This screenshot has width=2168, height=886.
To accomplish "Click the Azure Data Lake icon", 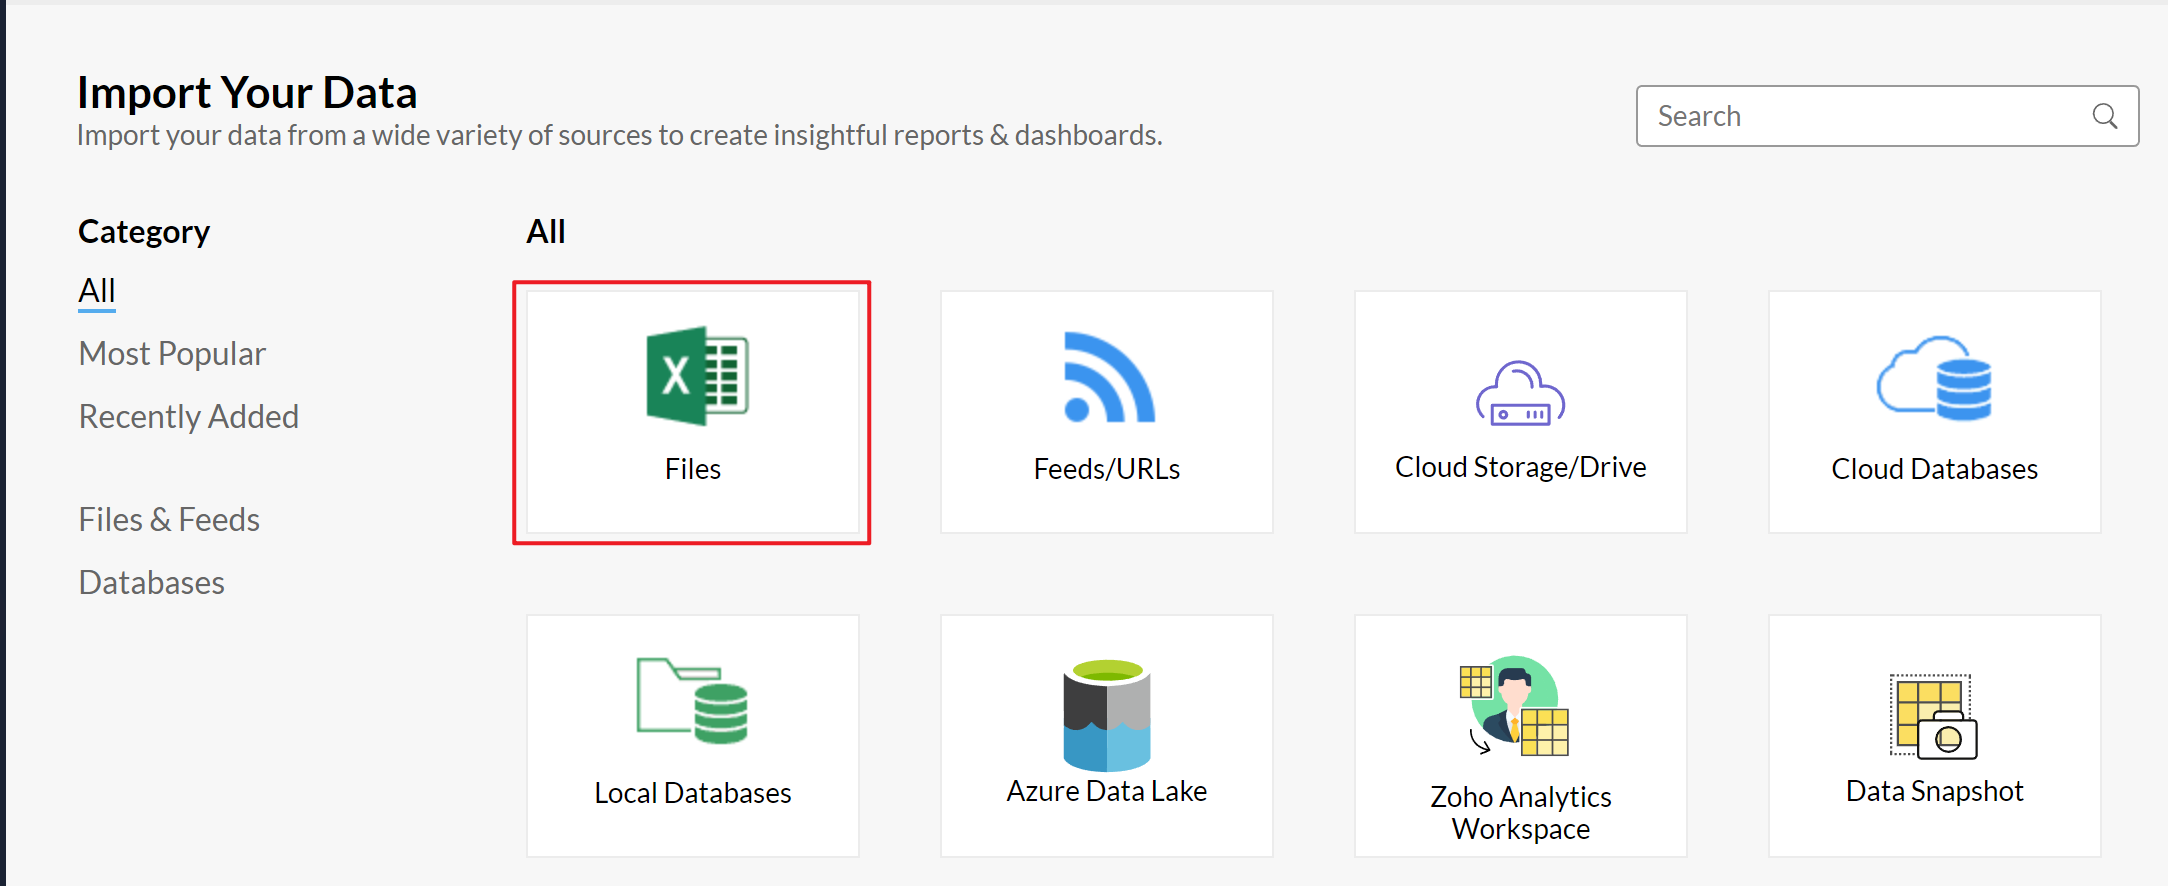I will click(x=1107, y=715).
